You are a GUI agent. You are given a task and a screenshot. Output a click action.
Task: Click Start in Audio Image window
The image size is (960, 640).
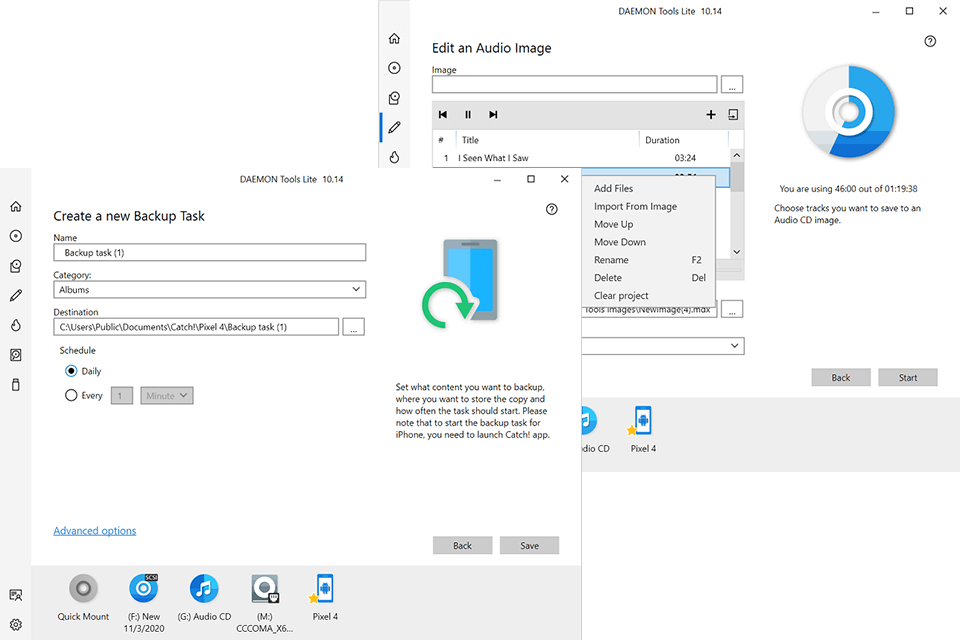pos(908,377)
